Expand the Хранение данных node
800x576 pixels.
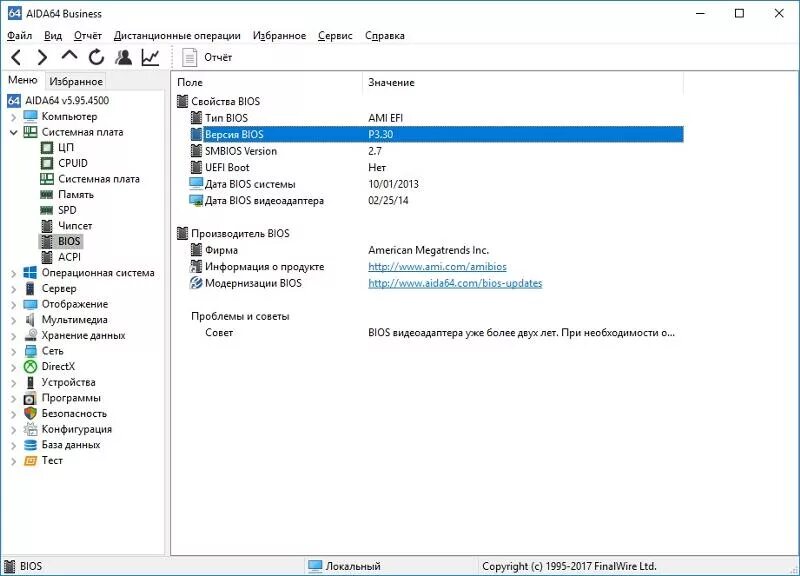coord(13,336)
